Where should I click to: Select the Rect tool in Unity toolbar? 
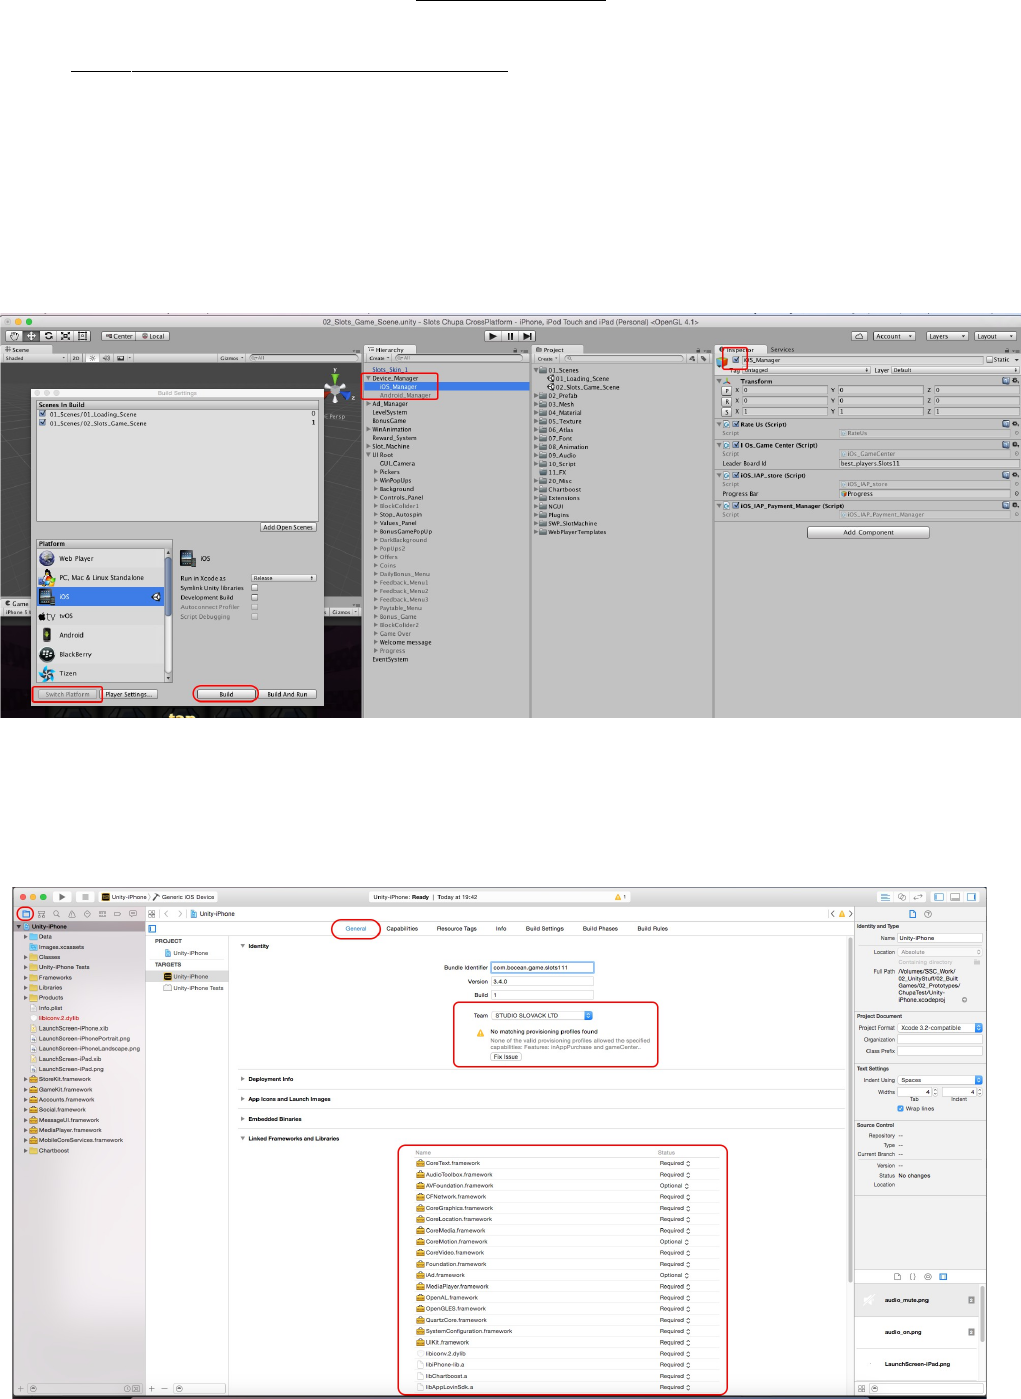(x=82, y=336)
